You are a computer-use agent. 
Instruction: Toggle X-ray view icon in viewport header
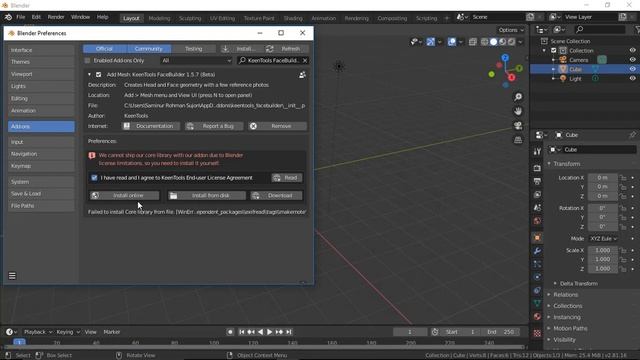473,42
